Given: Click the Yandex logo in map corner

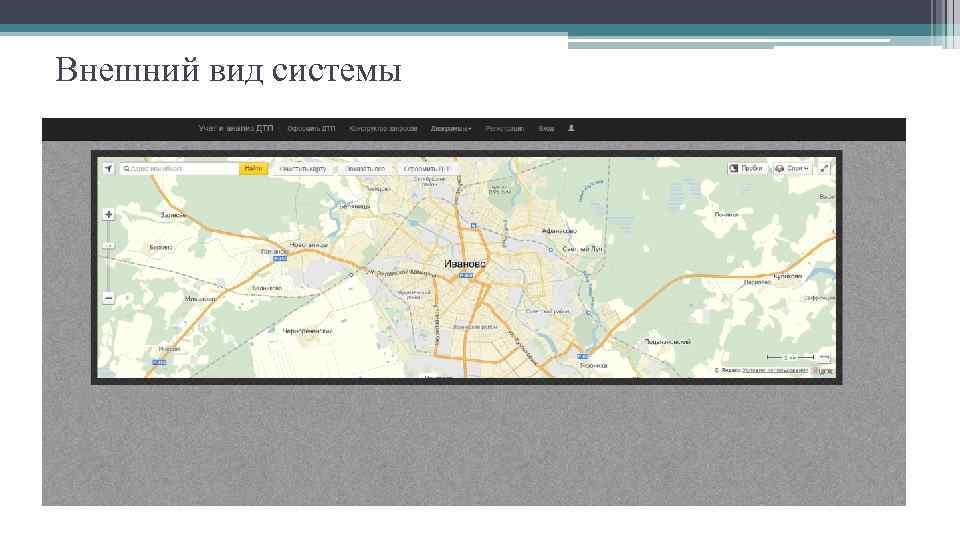Looking at the screenshot, I should point(823,371).
